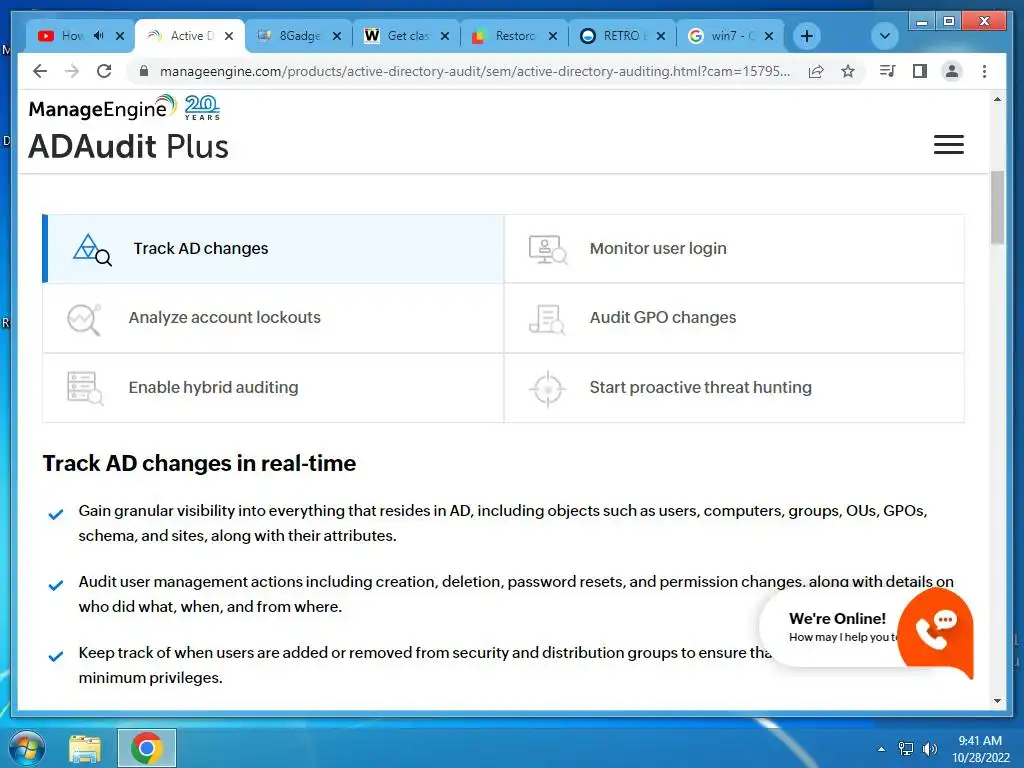Mute the YouTube tab audio icon

pos(99,36)
